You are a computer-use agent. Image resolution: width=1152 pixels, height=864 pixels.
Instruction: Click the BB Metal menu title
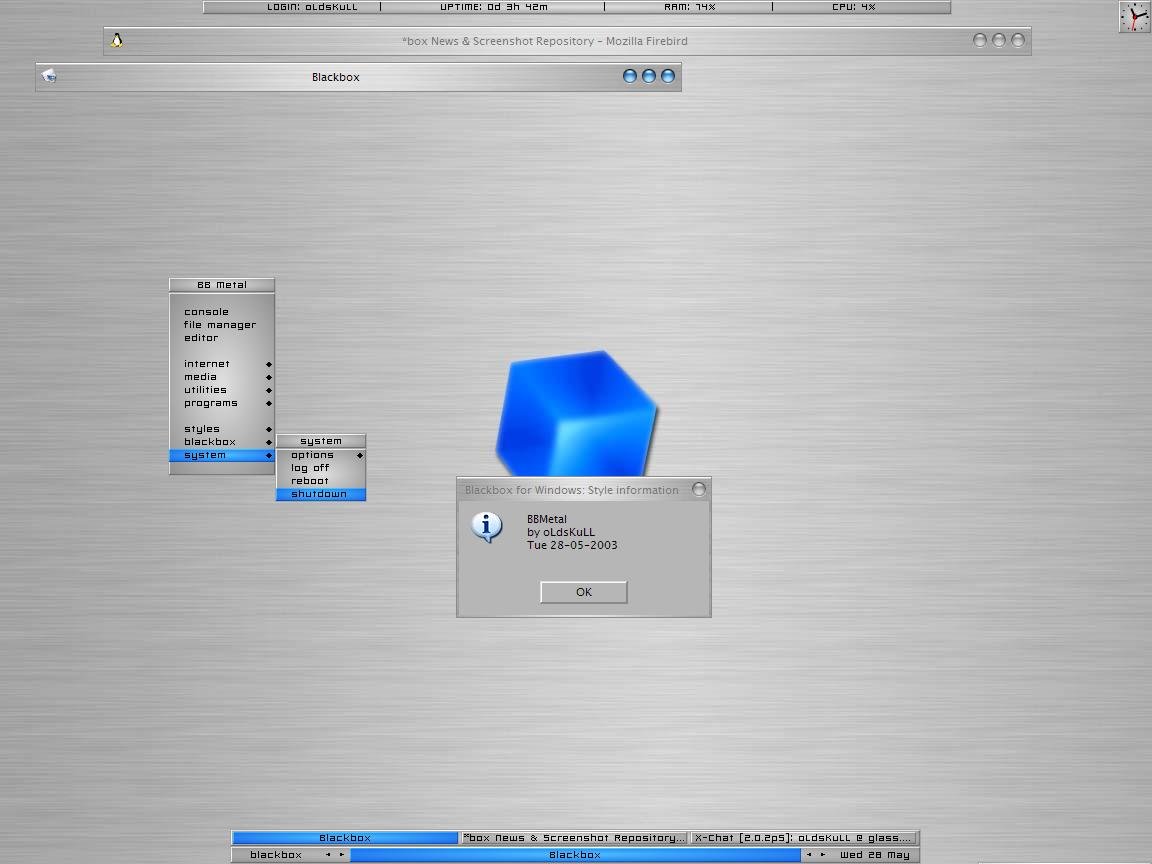point(222,285)
